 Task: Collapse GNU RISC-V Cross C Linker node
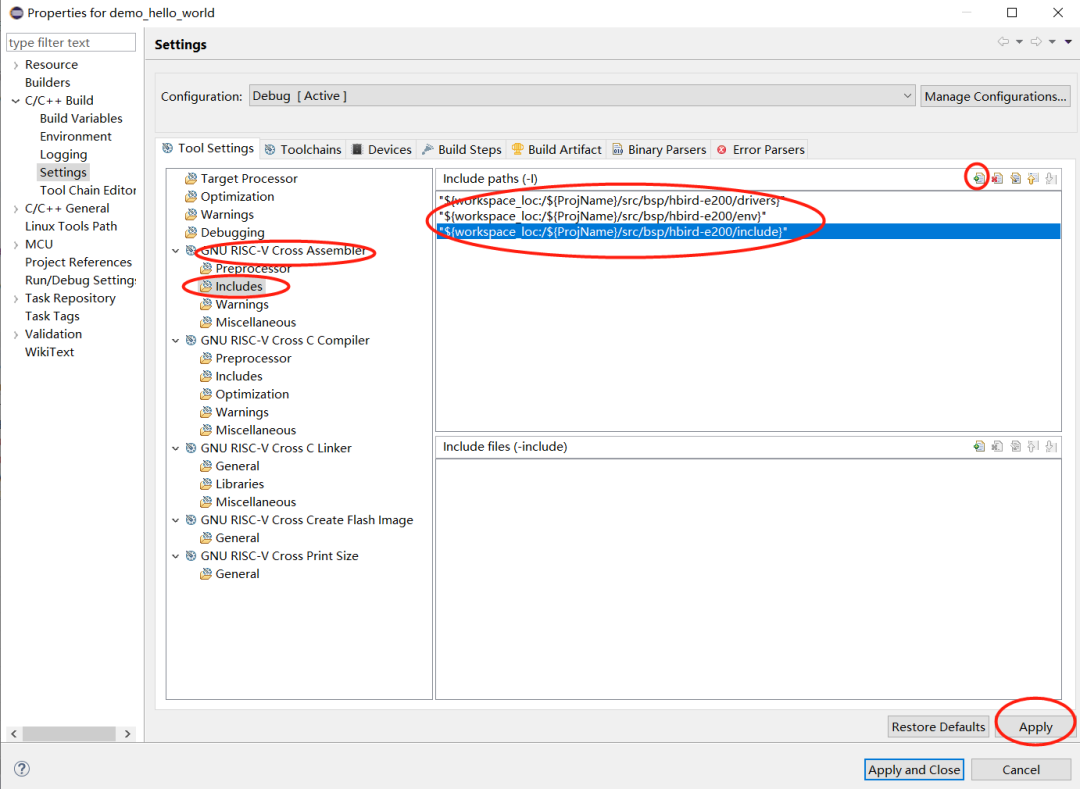tap(176, 448)
